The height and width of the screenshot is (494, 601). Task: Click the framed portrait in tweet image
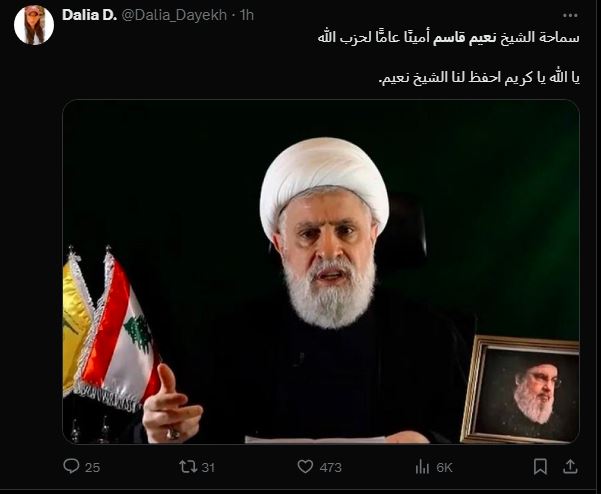(x=521, y=389)
